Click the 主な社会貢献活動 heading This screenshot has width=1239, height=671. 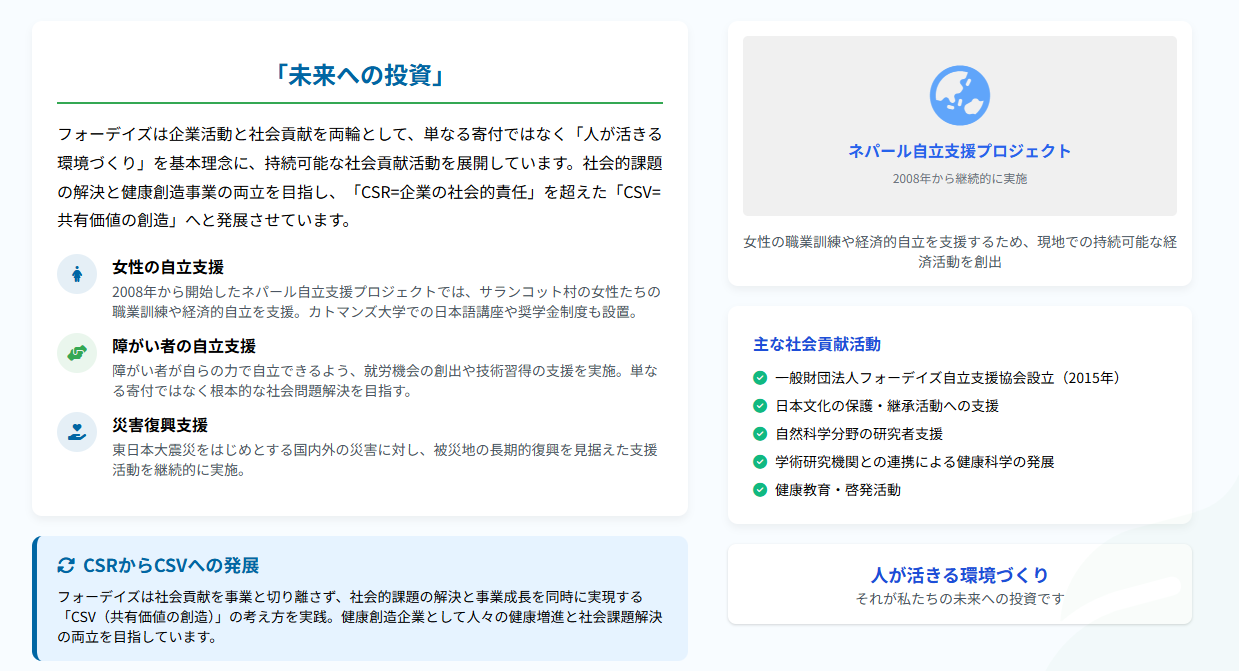(x=817, y=344)
